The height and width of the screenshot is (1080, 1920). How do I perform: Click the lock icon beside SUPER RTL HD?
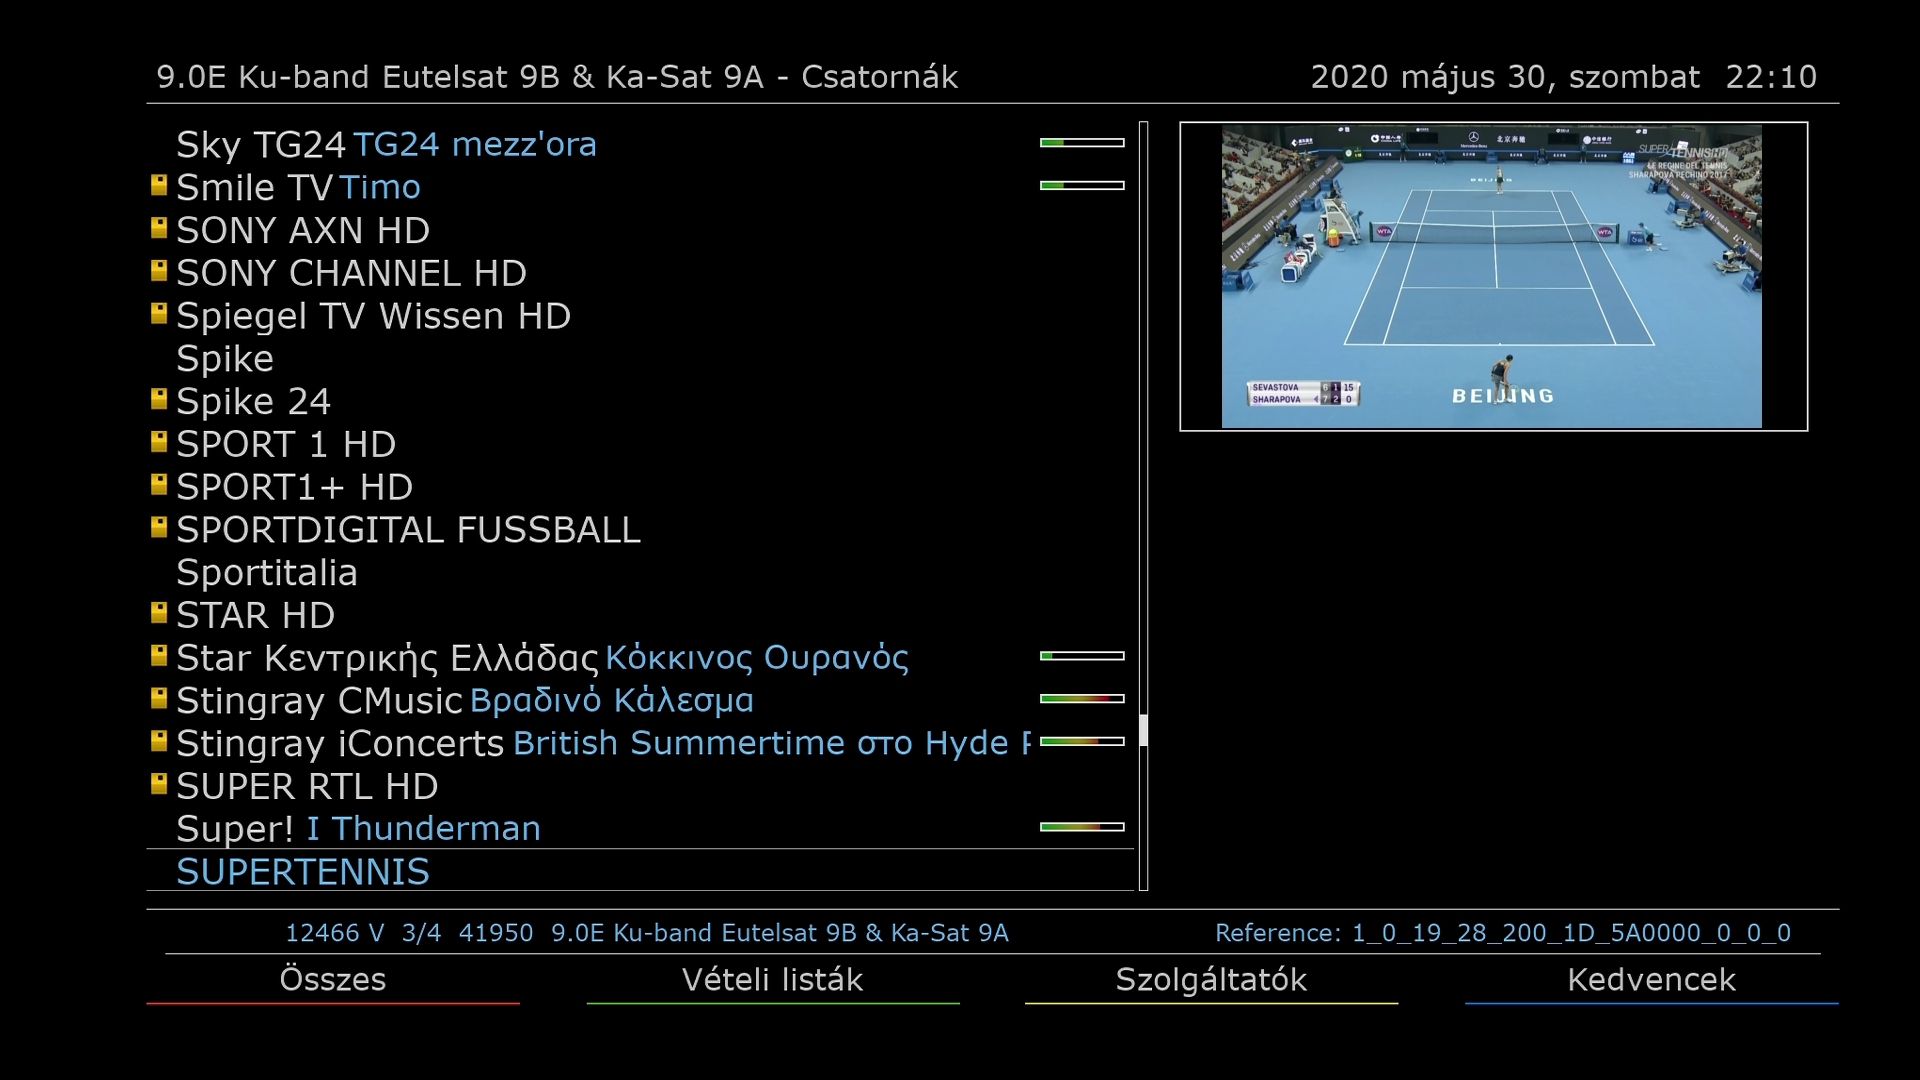click(159, 785)
